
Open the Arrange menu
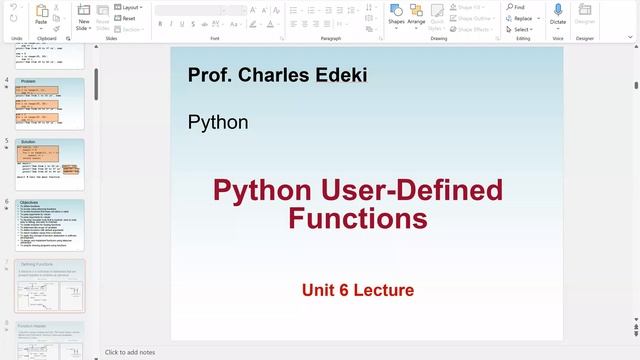pos(416,16)
